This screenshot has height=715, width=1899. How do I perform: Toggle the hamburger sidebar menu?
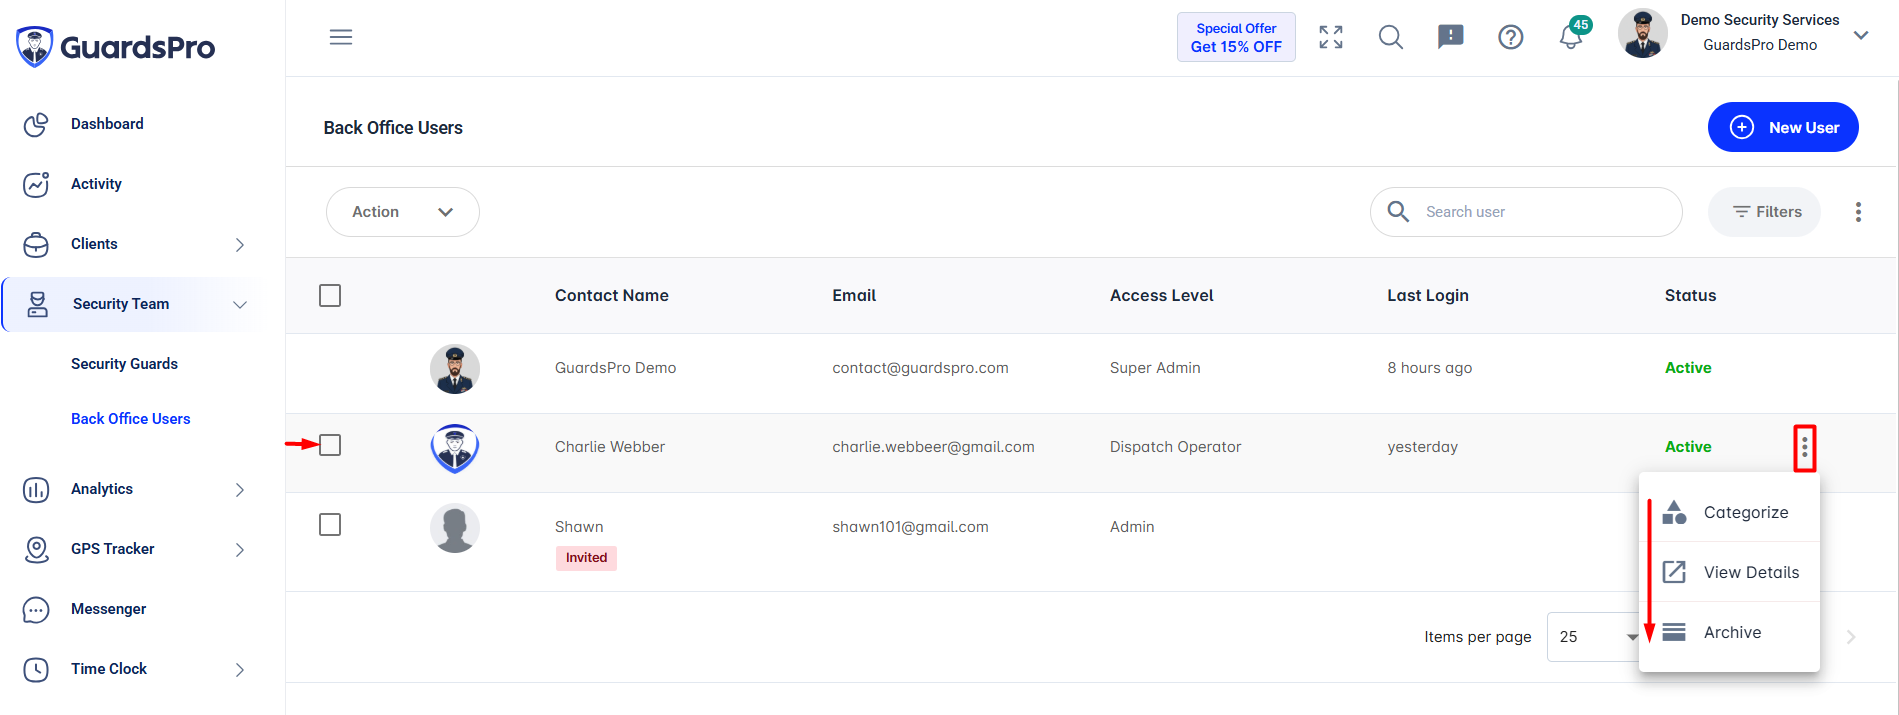(x=341, y=37)
